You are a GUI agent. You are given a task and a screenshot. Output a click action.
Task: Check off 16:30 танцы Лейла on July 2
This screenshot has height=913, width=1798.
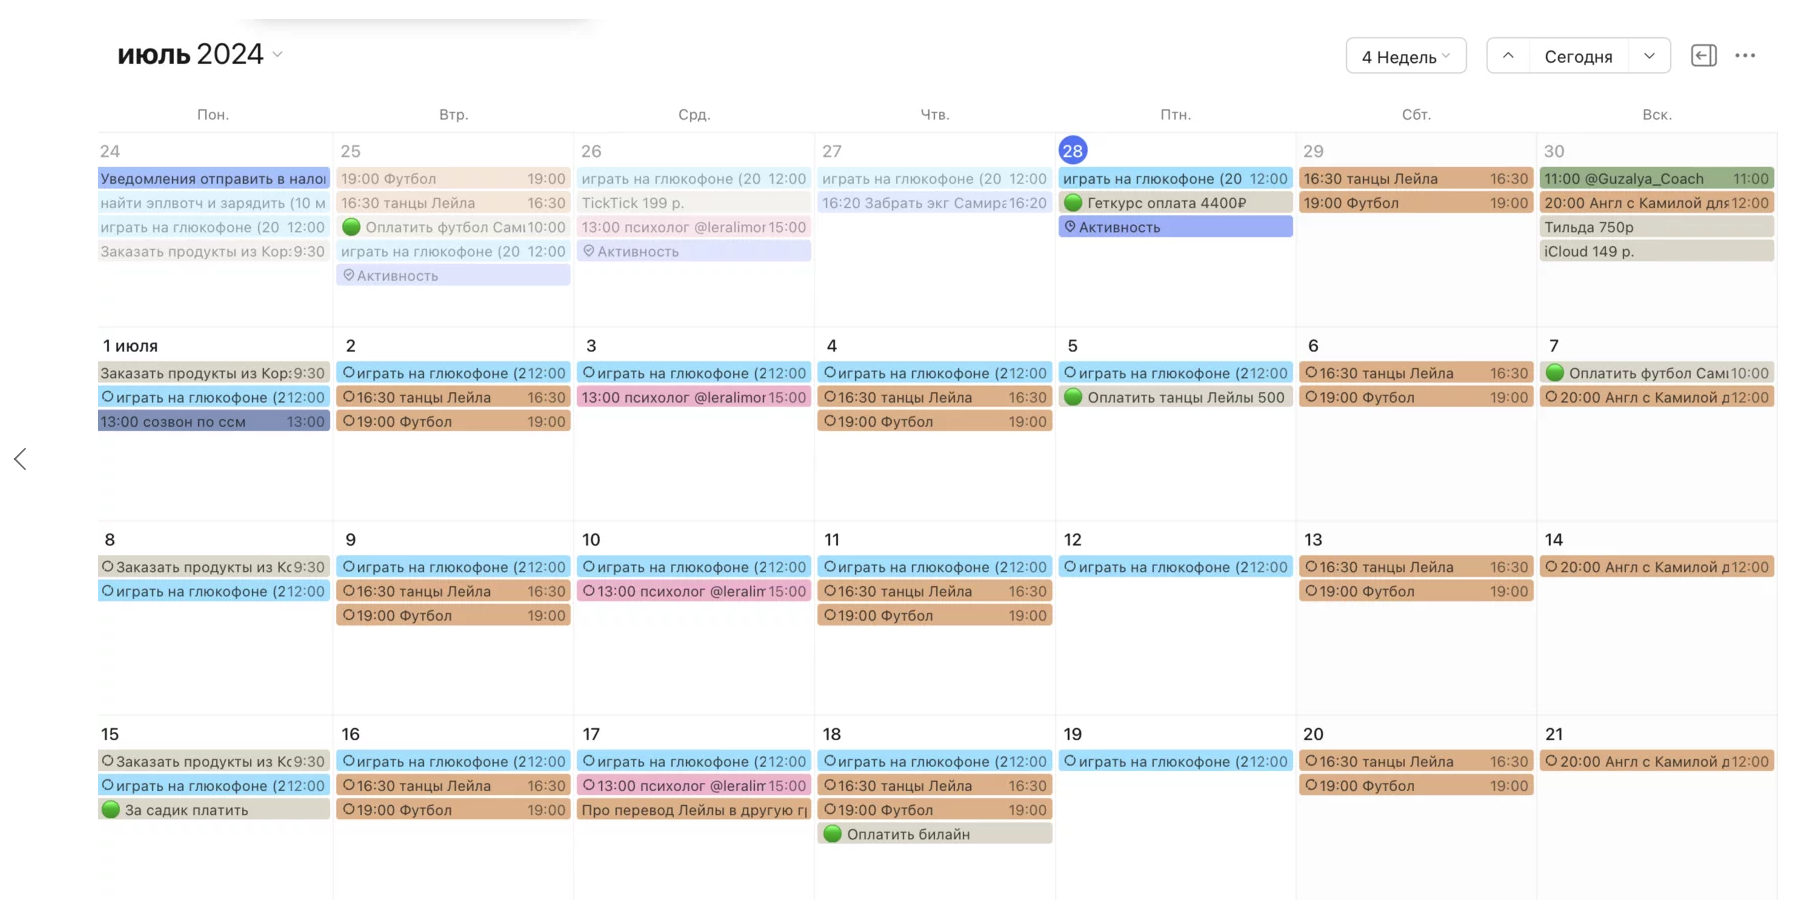(349, 397)
